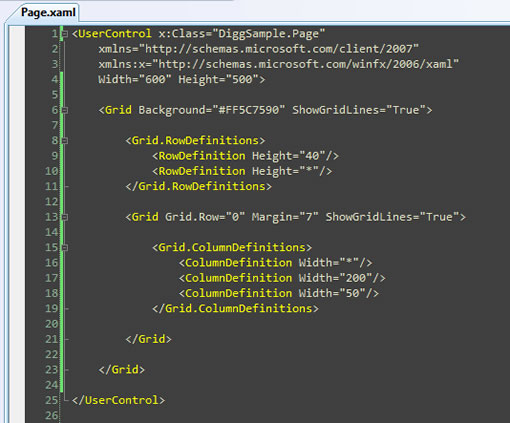
Task: Click the closing </Grid.ColumnDefinitions> tag
Action: (235, 309)
